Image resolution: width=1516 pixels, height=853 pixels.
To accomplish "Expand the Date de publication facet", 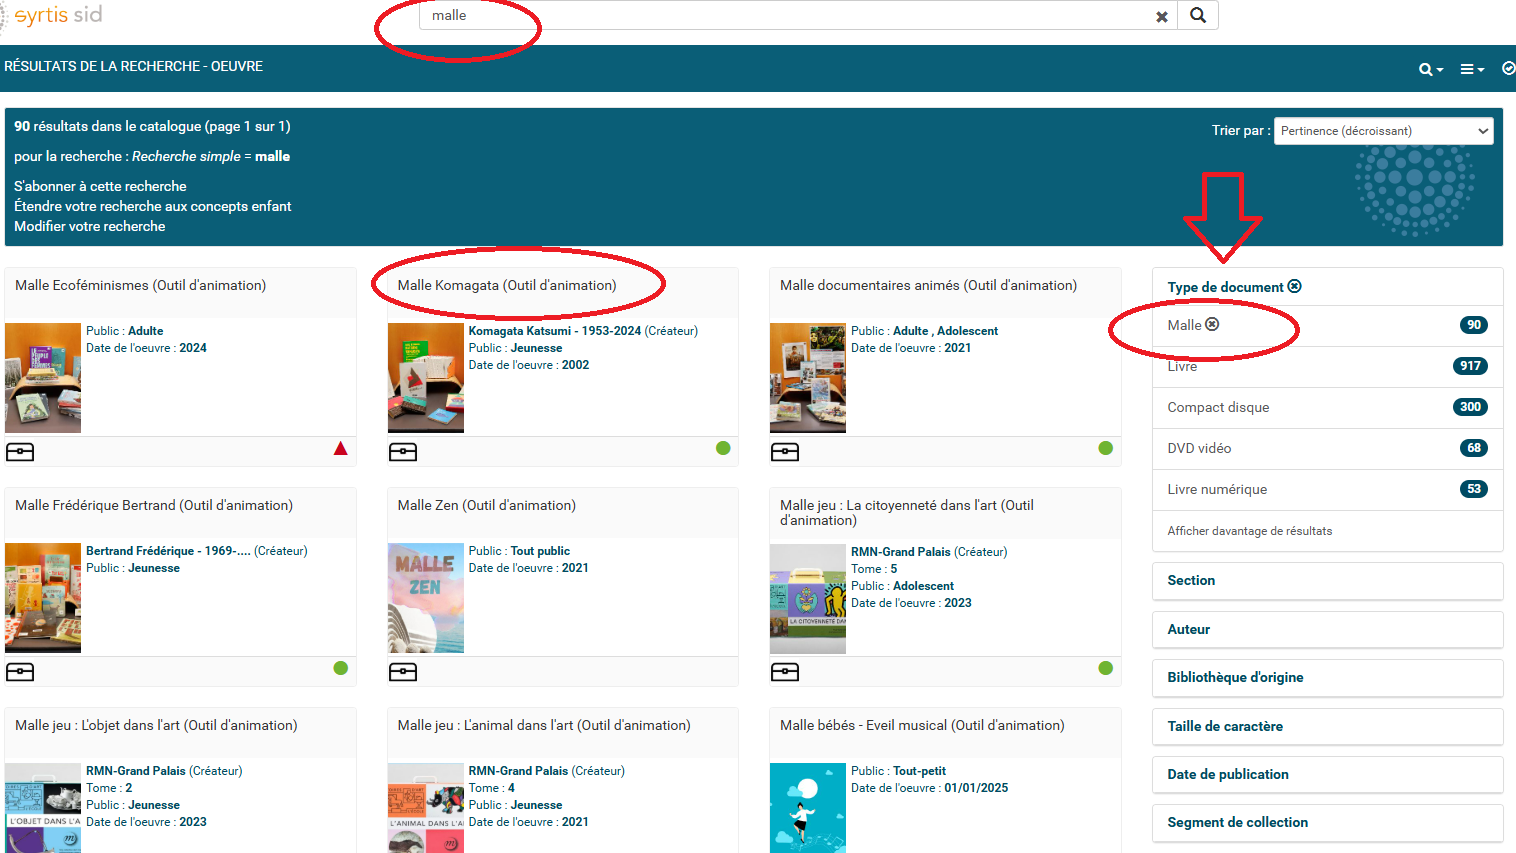I will [x=1227, y=774].
